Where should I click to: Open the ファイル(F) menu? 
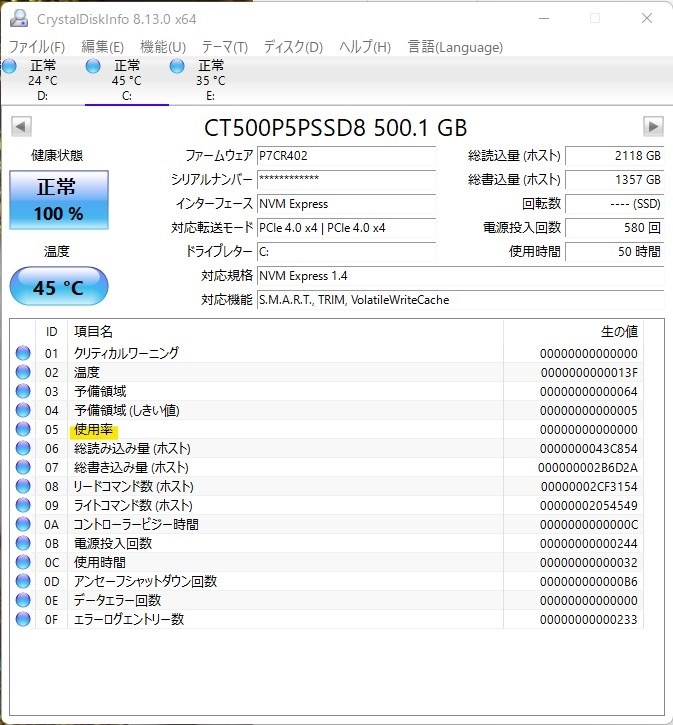(37, 47)
